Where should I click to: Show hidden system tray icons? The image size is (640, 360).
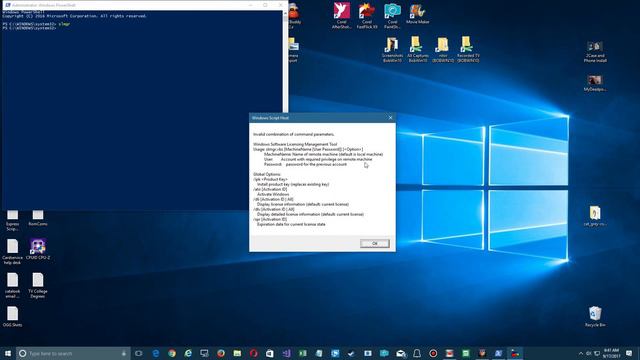click(x=581, y=353)
